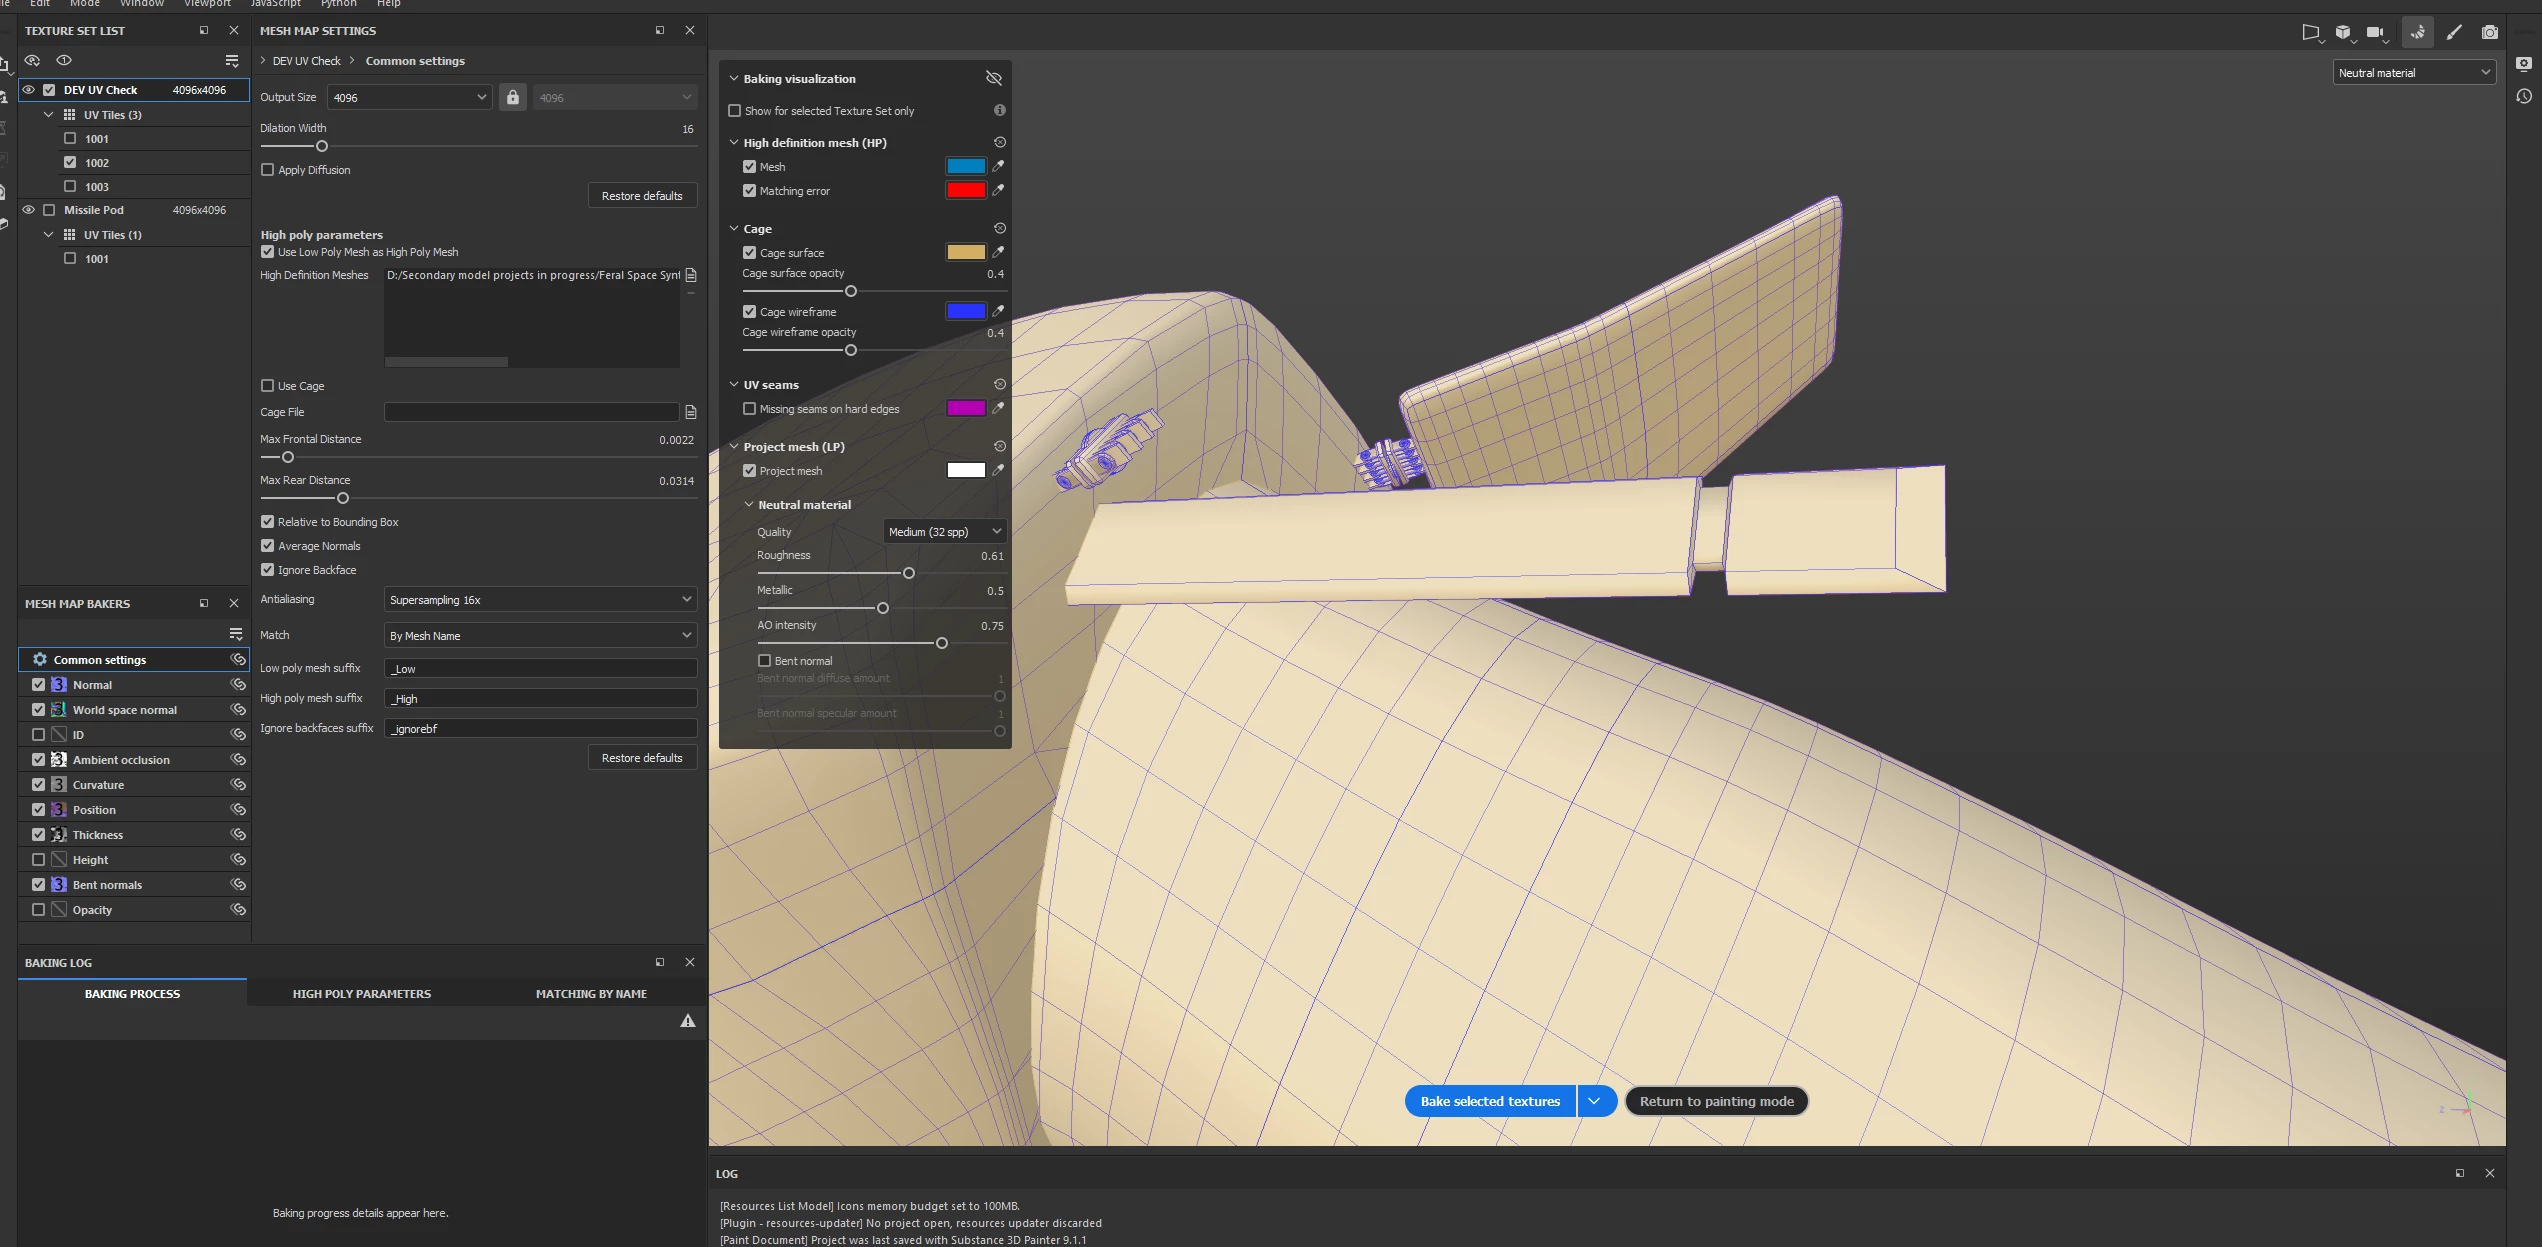
Task: Open the History panel clock icon
Action: click(x=2524, y=96)
